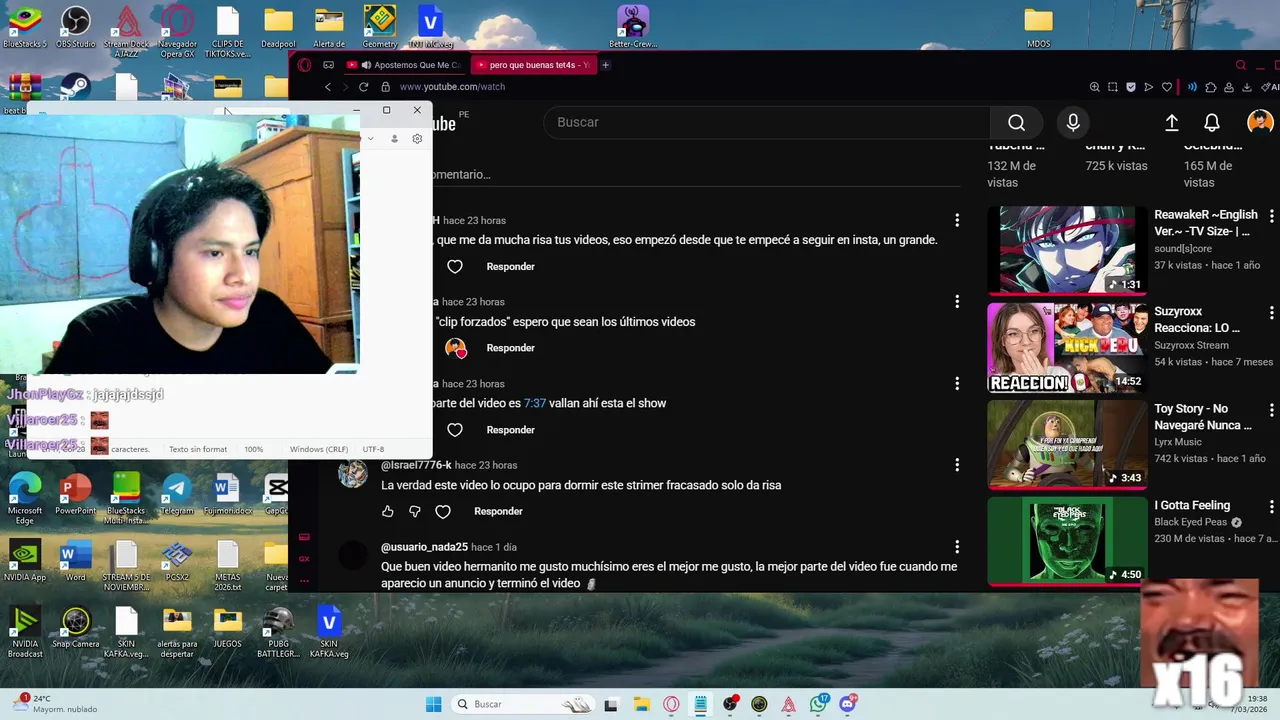Open GX Corner gamepad icon in Opera

(x=328, y=65)
